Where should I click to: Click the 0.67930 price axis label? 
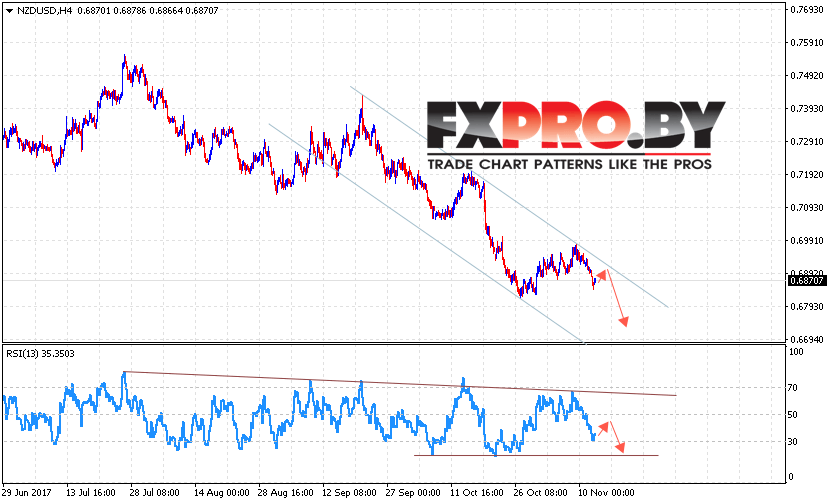[807, 306]
